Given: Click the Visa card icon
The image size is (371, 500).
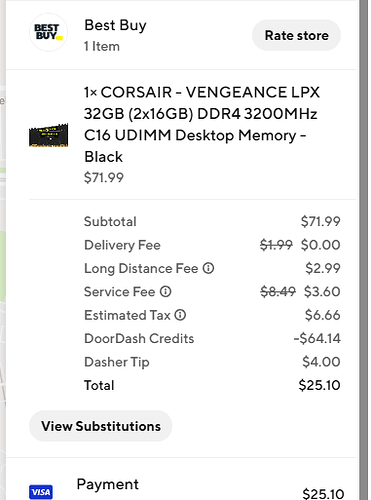Looking at the screenshot, I should (x=41, y=492).
